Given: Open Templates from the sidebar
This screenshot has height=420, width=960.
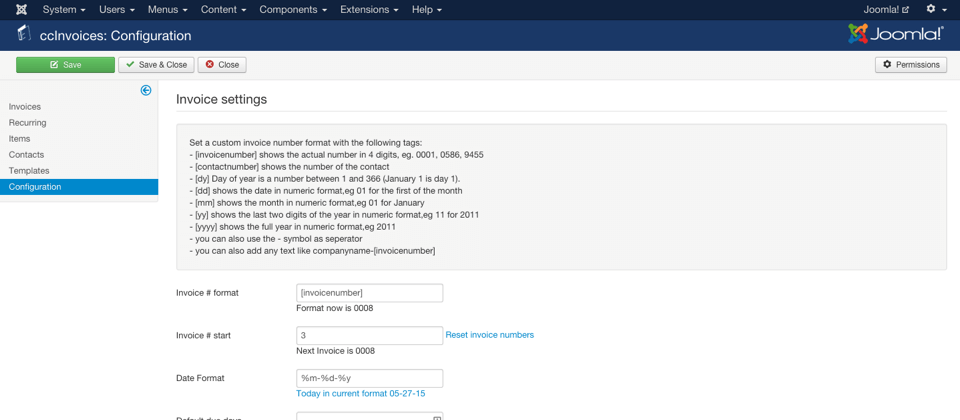Looking at the screenshot, I should pos(29,171).
